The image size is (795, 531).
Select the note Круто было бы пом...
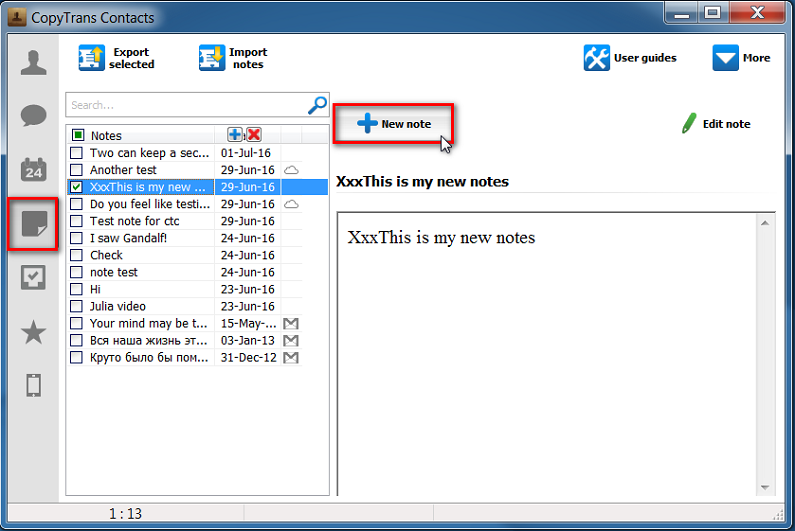[149, 358]
